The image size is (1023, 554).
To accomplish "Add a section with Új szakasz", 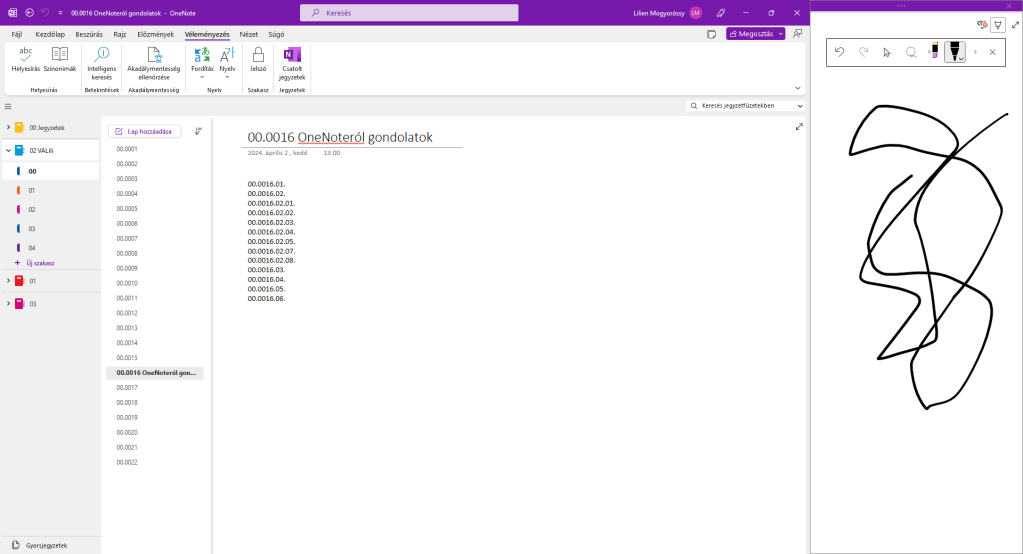I will coord(35,263).
